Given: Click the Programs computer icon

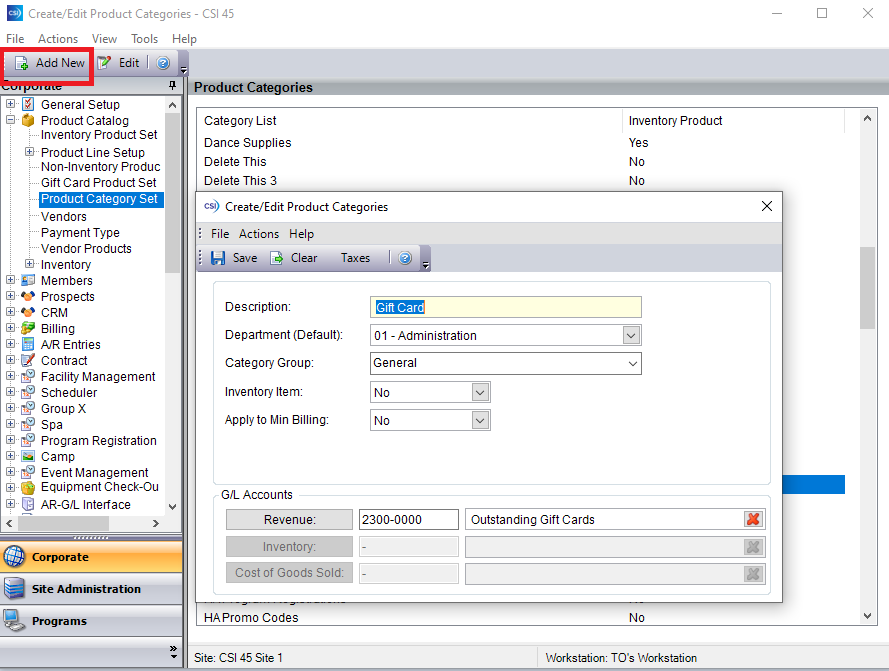Looking at the screenshot, I should click(14, 621).
